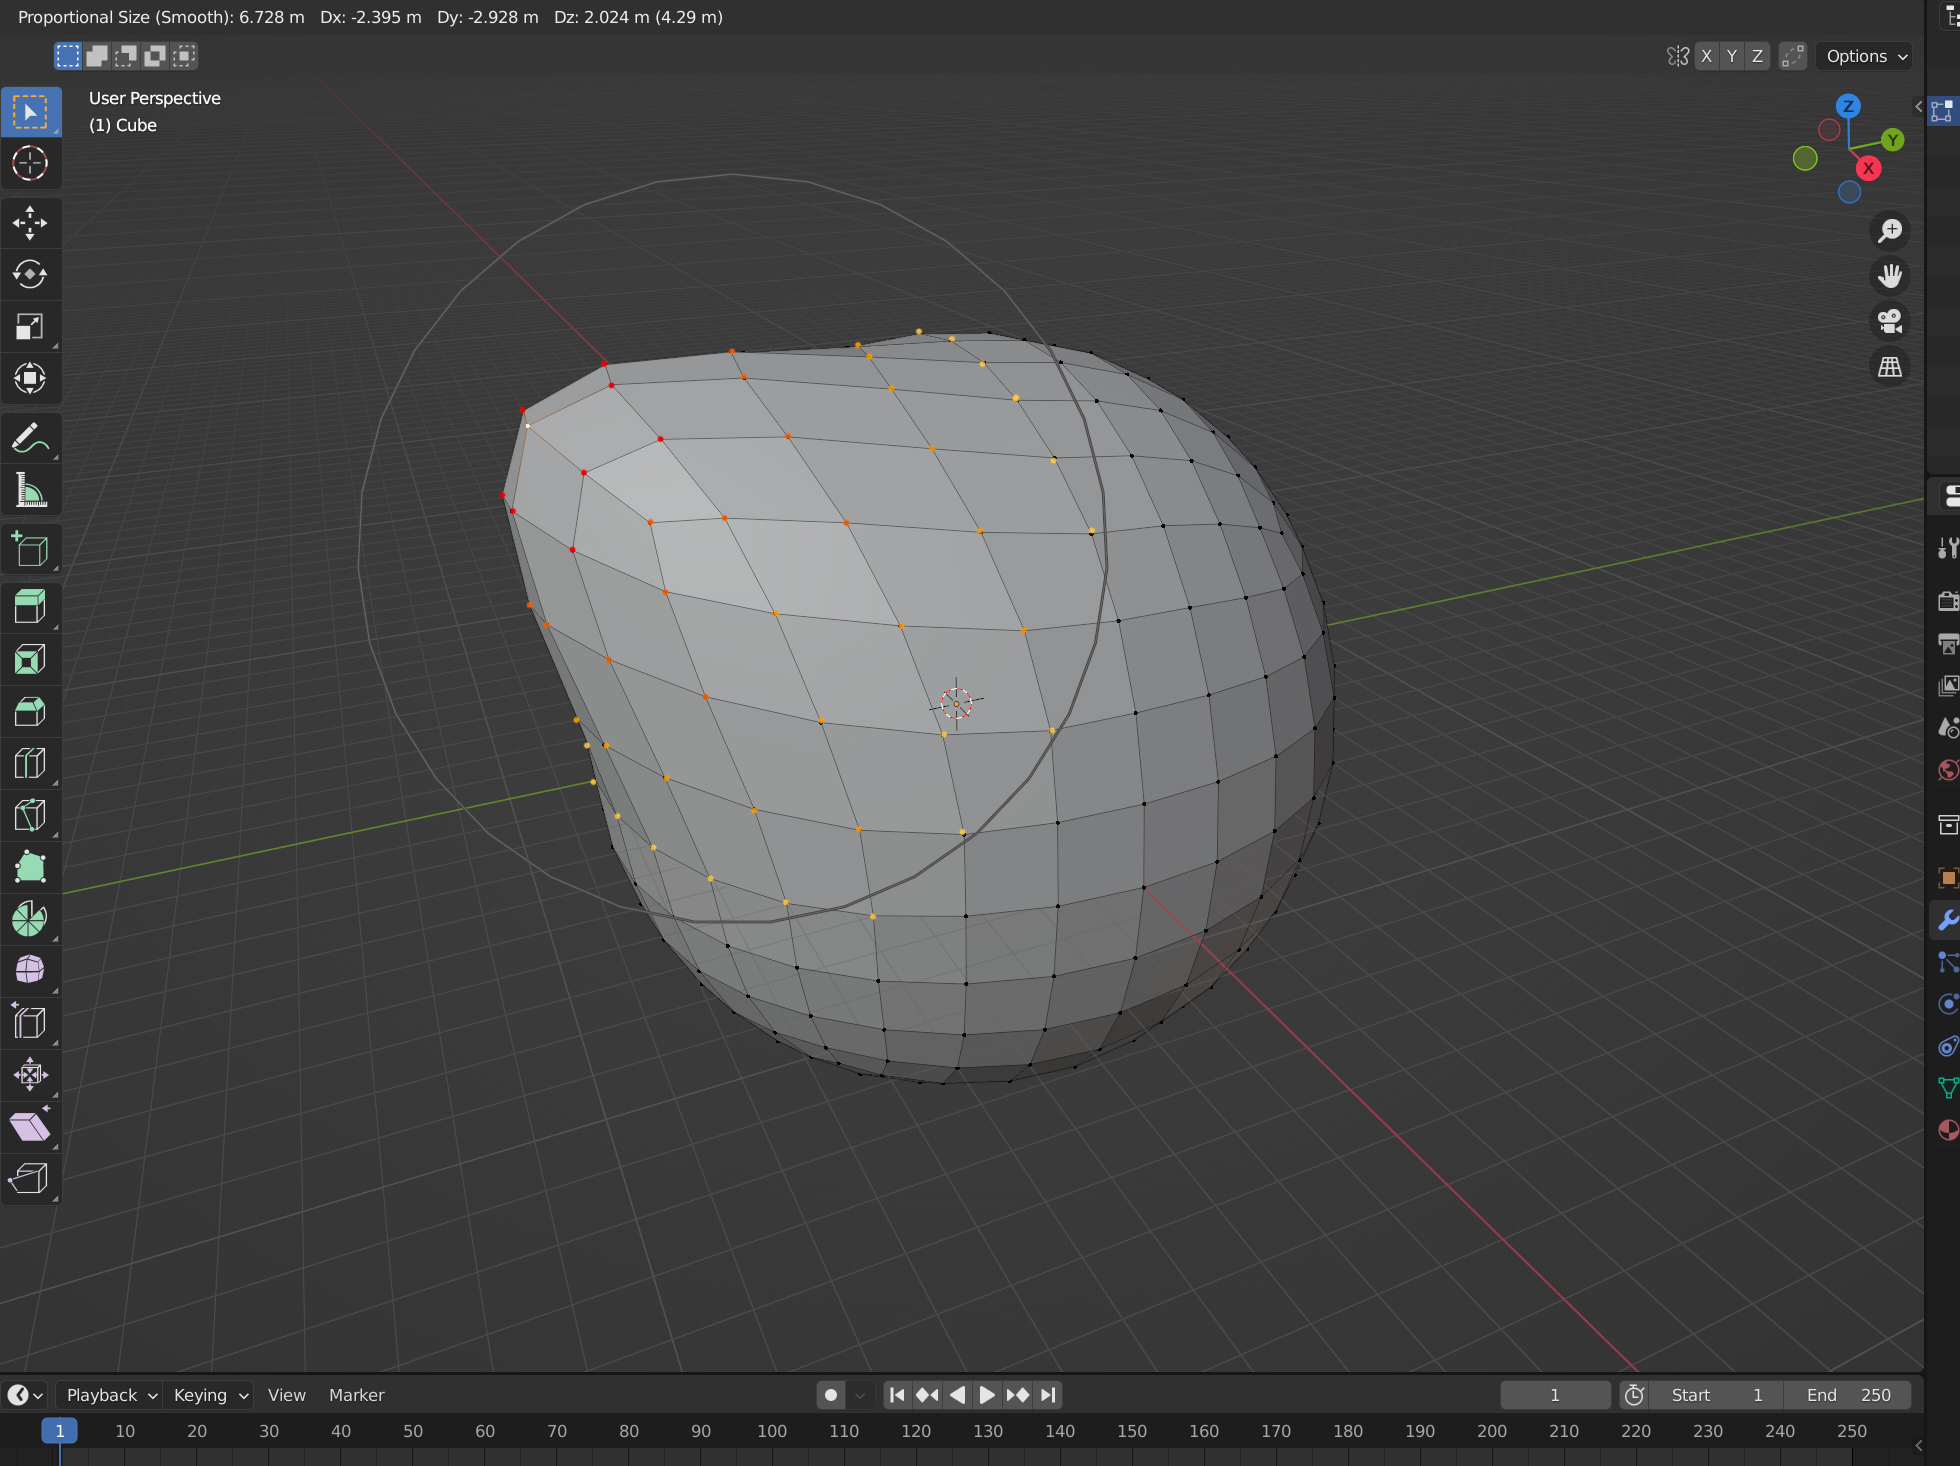Select the Extrude Region tool

pyautogui.click(x=30, y=608)
